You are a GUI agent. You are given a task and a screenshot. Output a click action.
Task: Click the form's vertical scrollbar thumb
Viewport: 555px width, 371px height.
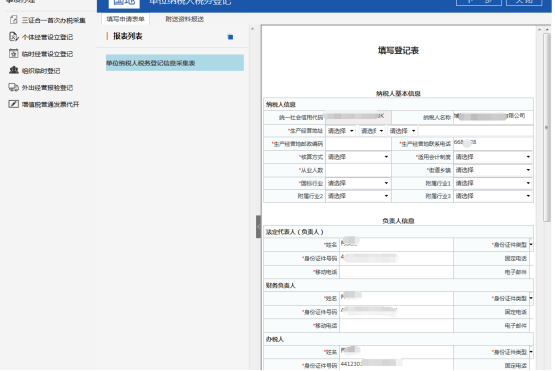click(x=547, y=127)
